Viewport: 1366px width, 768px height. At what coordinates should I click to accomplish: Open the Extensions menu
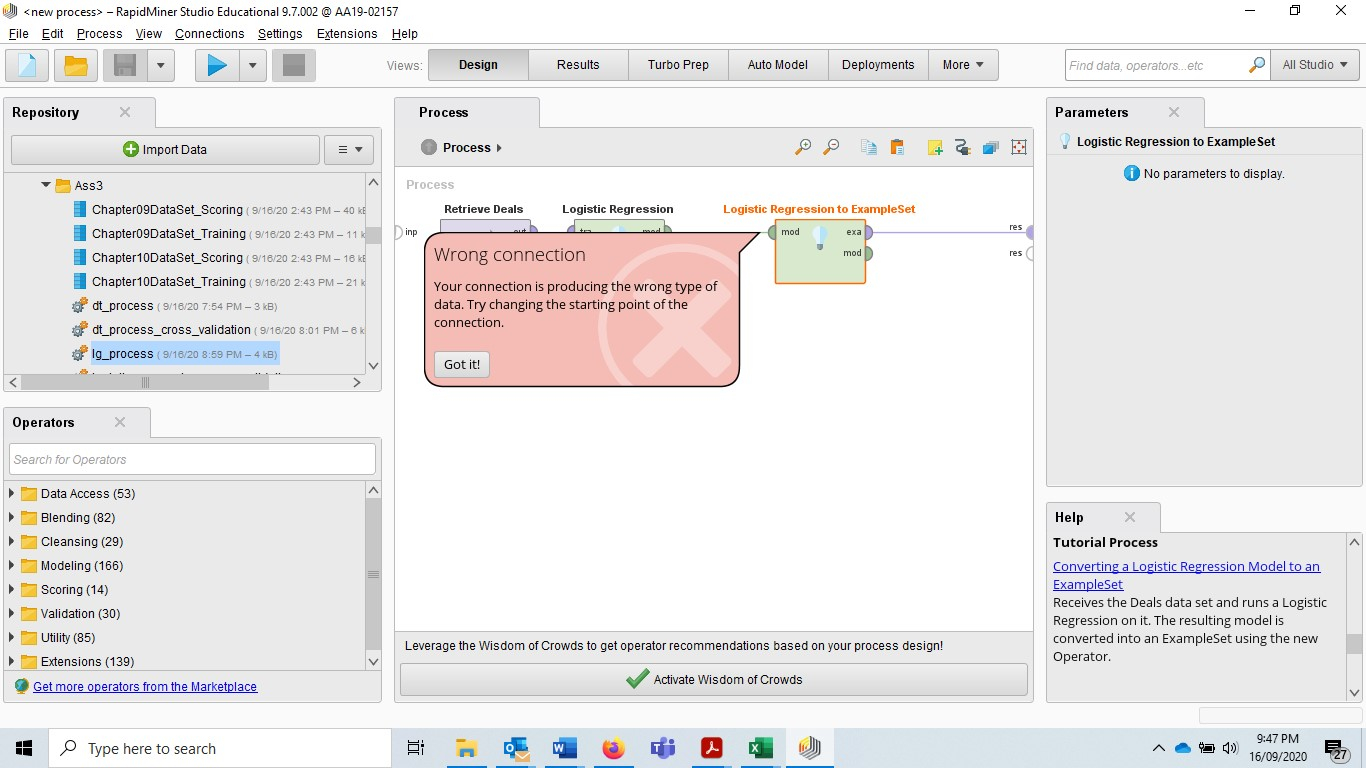(x=347, y=33)
